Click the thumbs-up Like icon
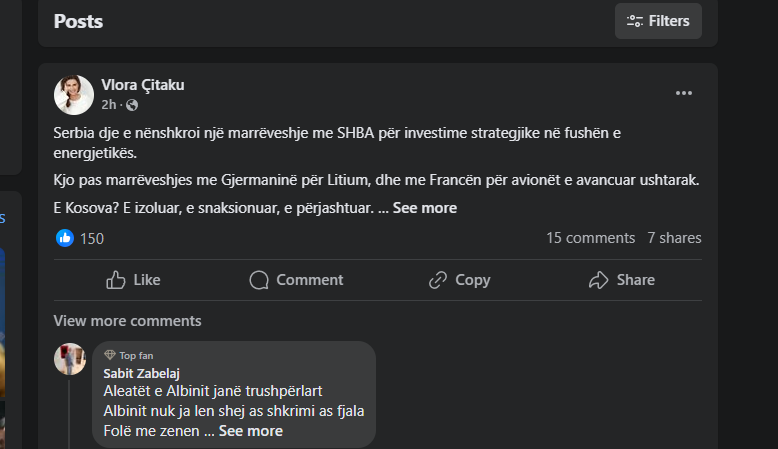Screen dimensions: 778x449 (116, 280)
